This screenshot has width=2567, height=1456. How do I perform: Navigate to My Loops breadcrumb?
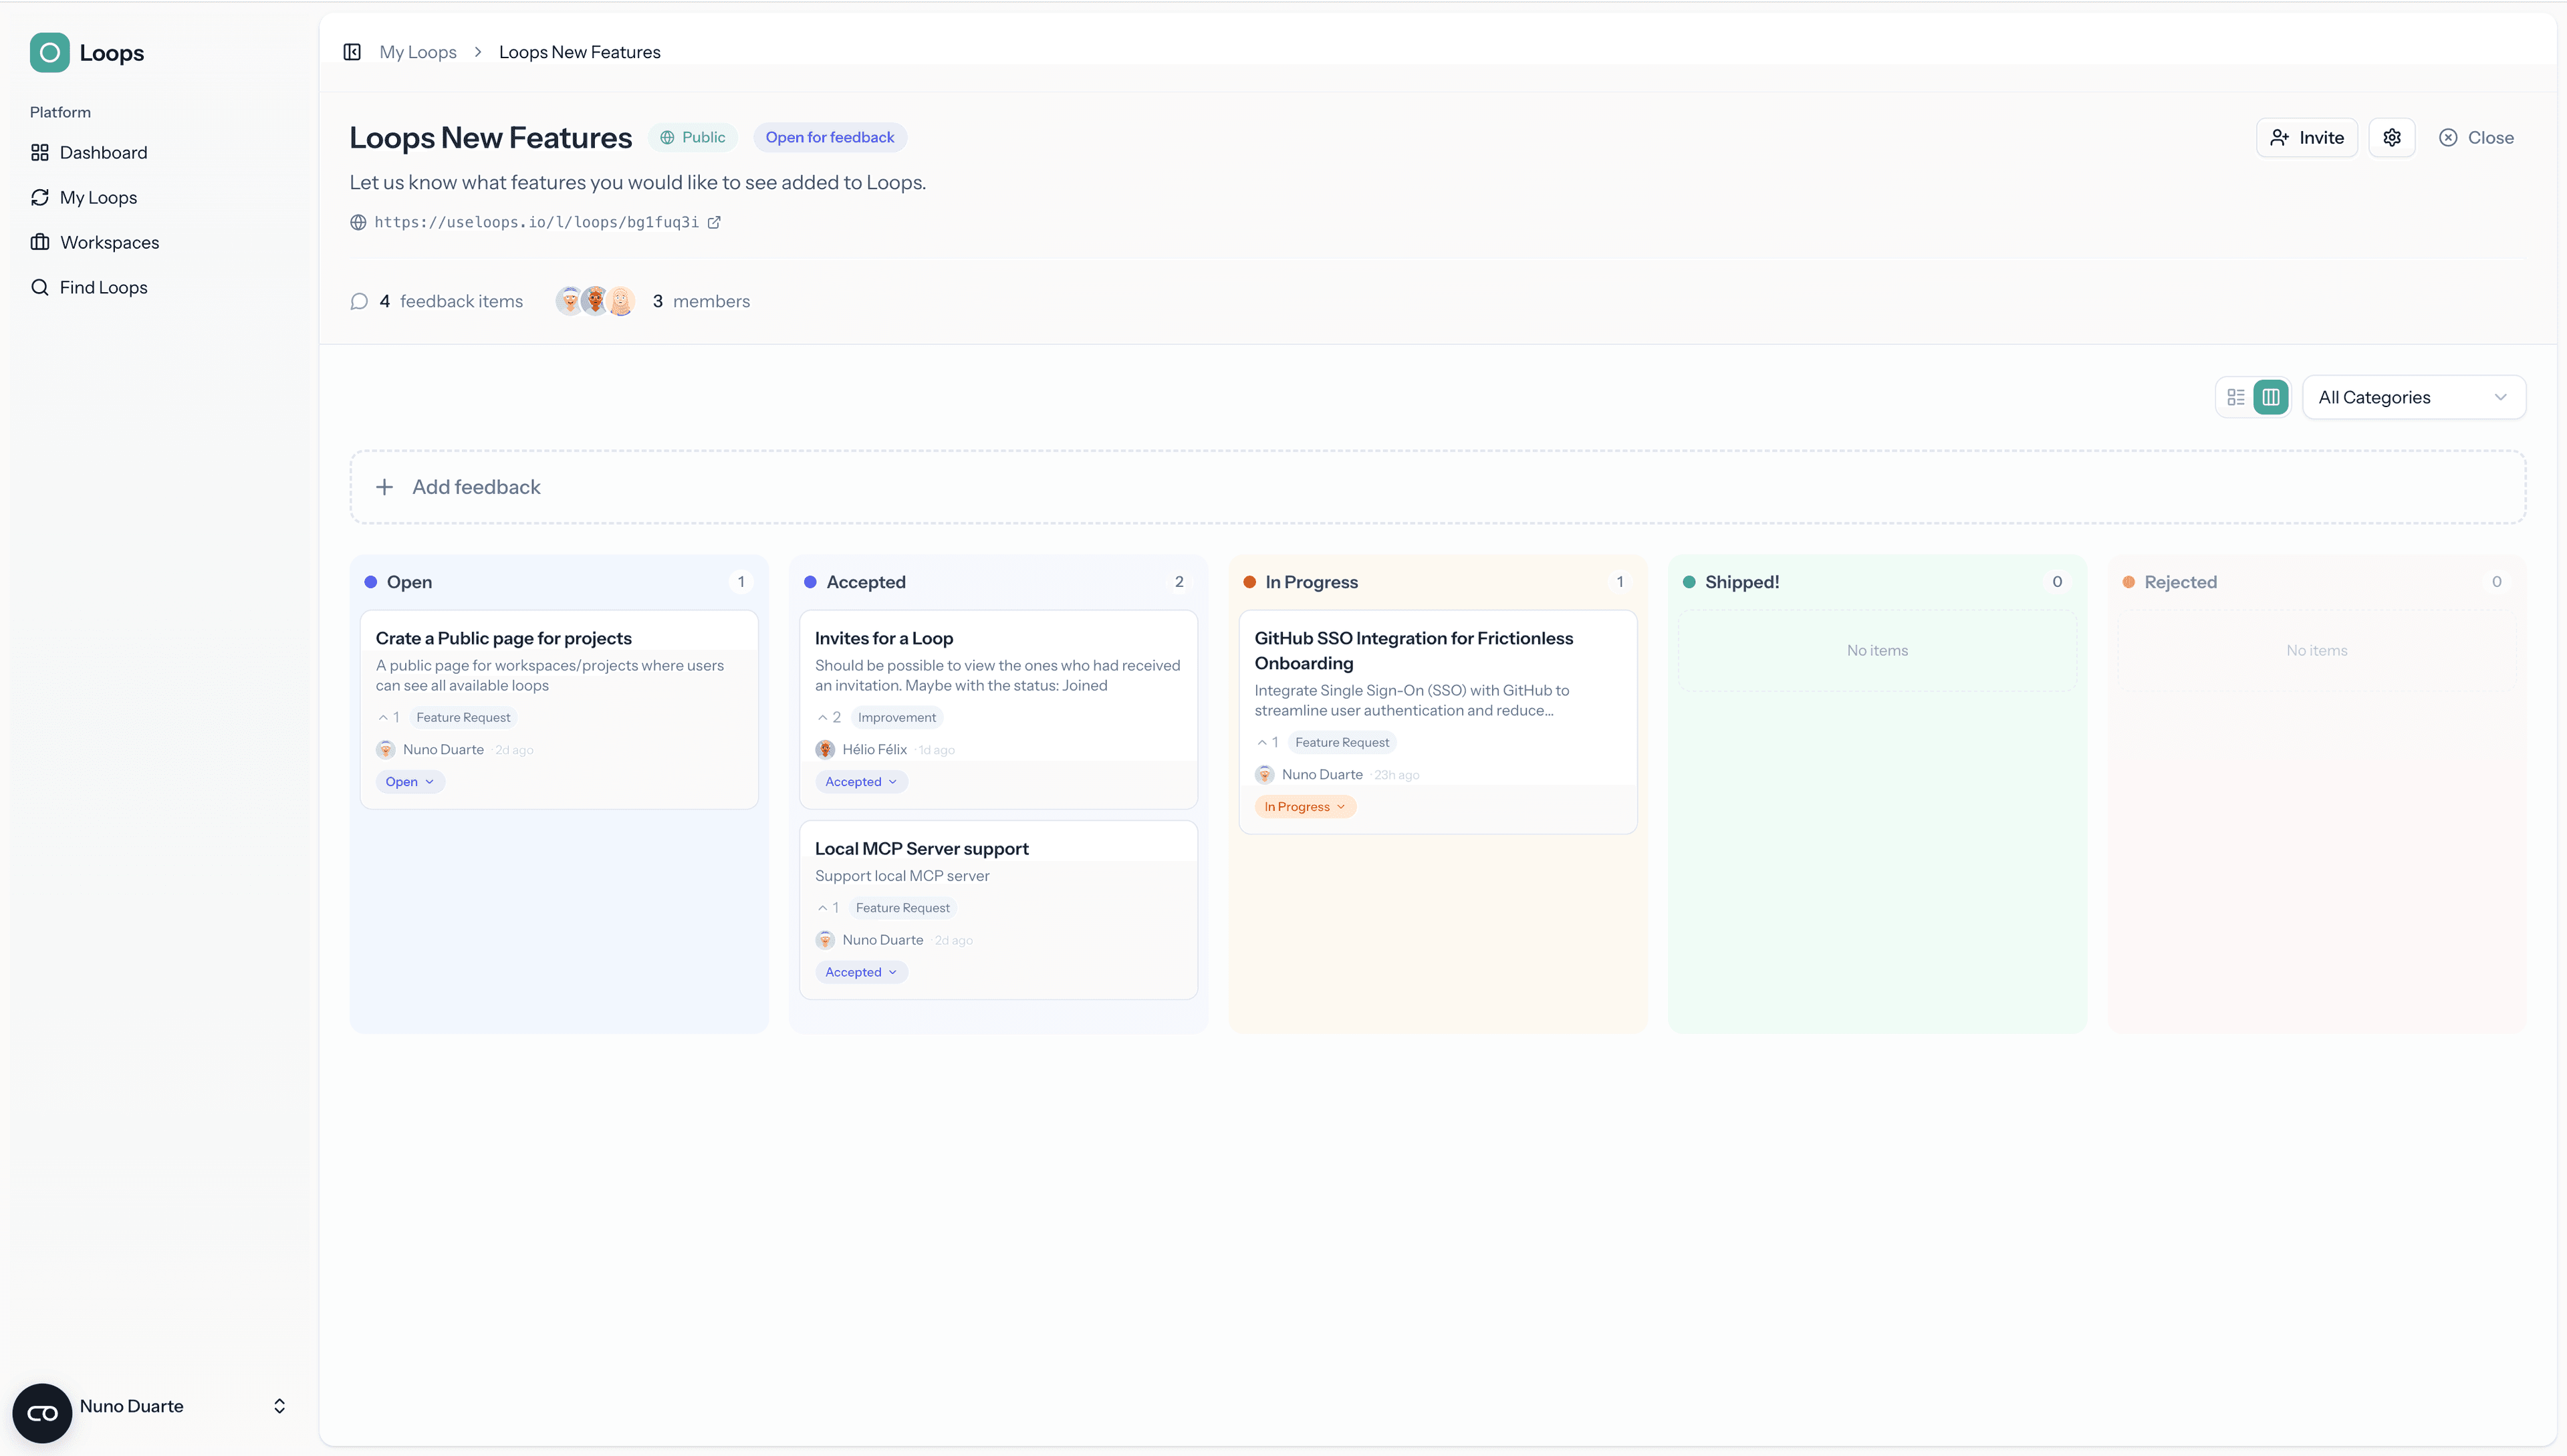pyautogui.click(x=418, y=51)
